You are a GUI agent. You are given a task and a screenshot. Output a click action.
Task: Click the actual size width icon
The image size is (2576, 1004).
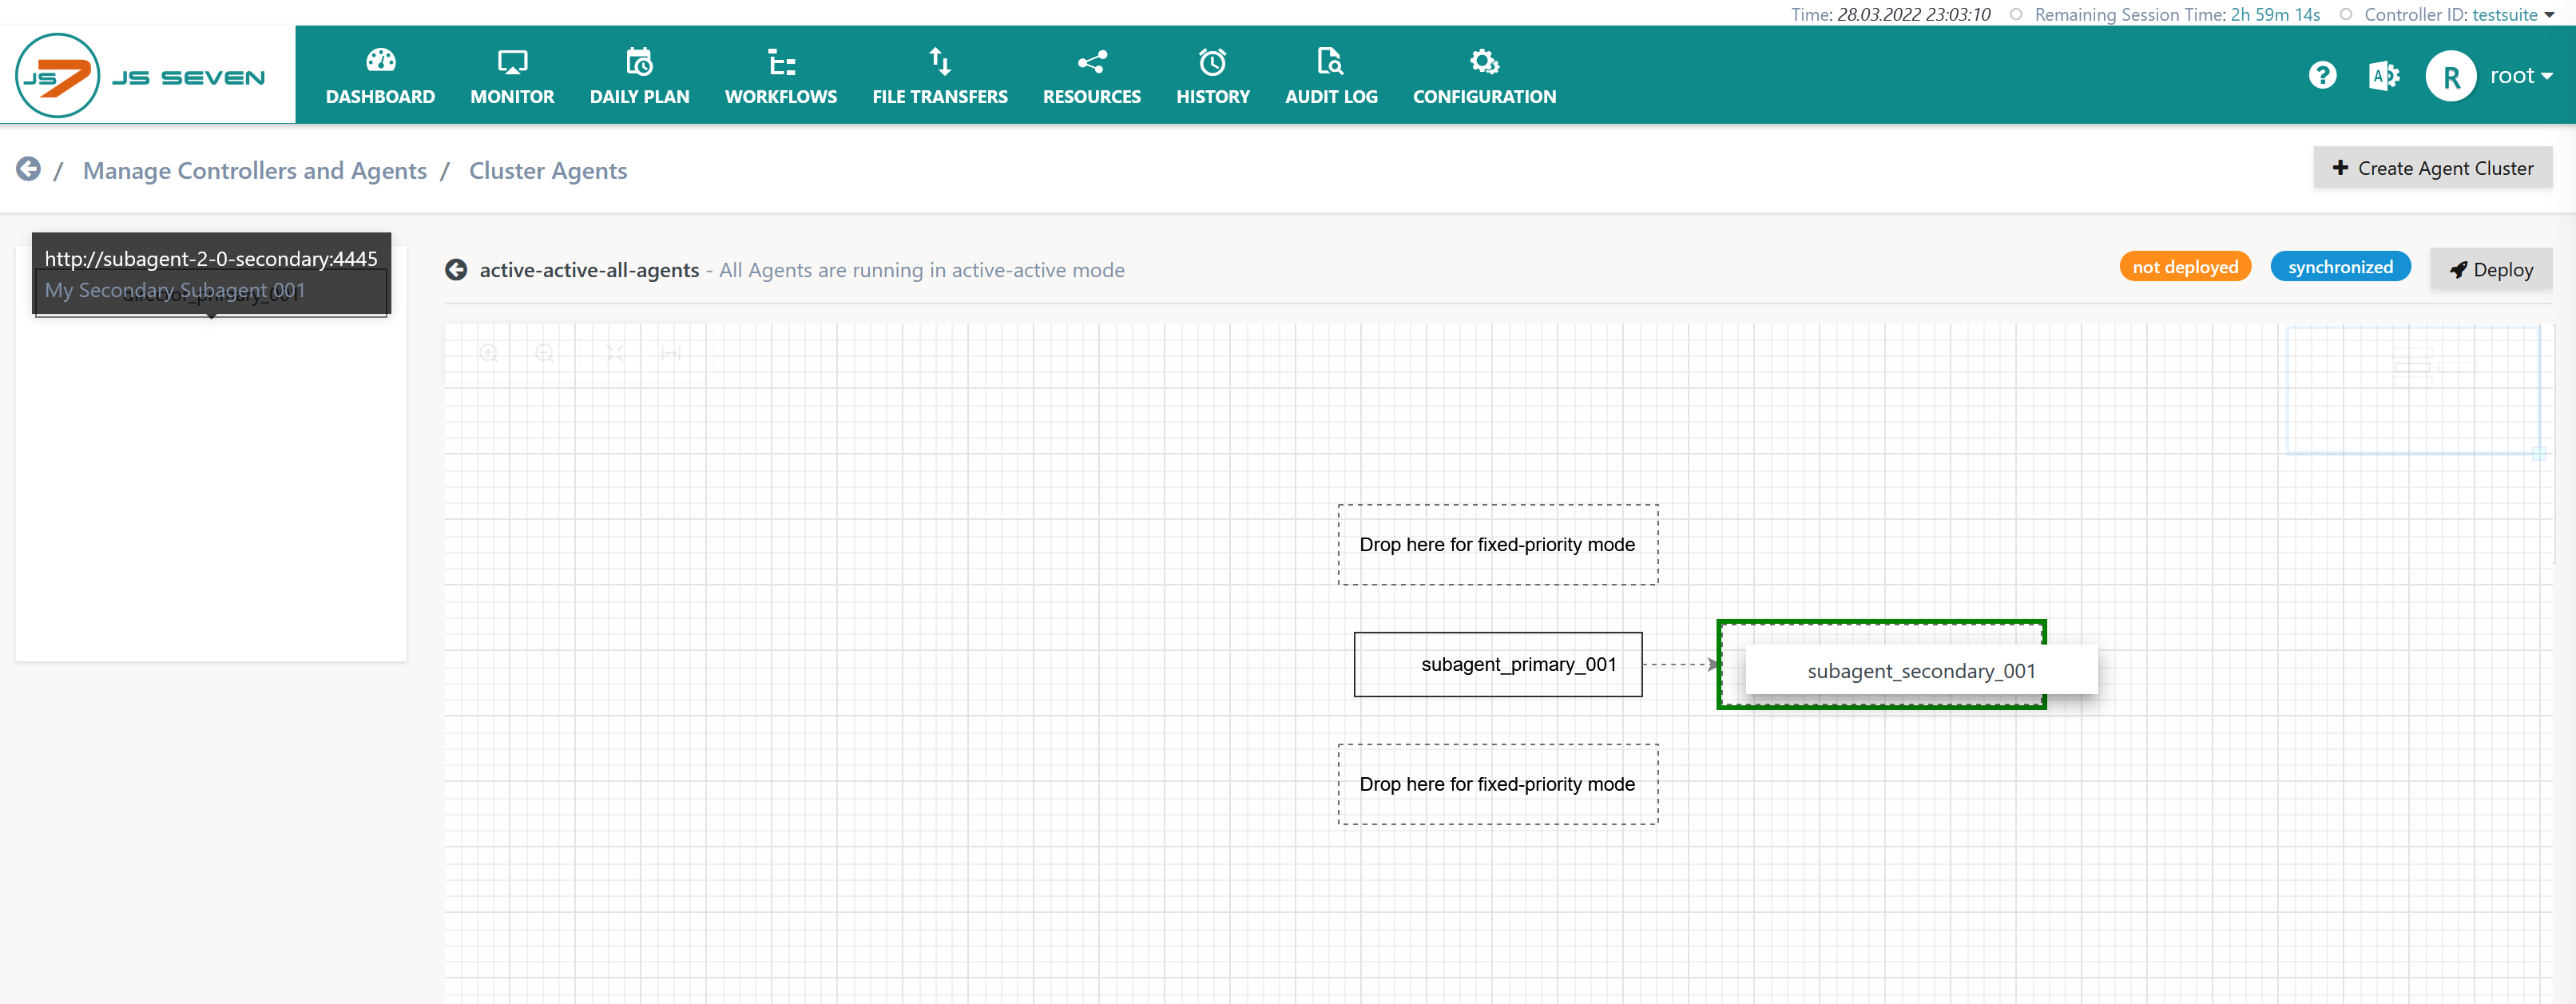[671, 353]
